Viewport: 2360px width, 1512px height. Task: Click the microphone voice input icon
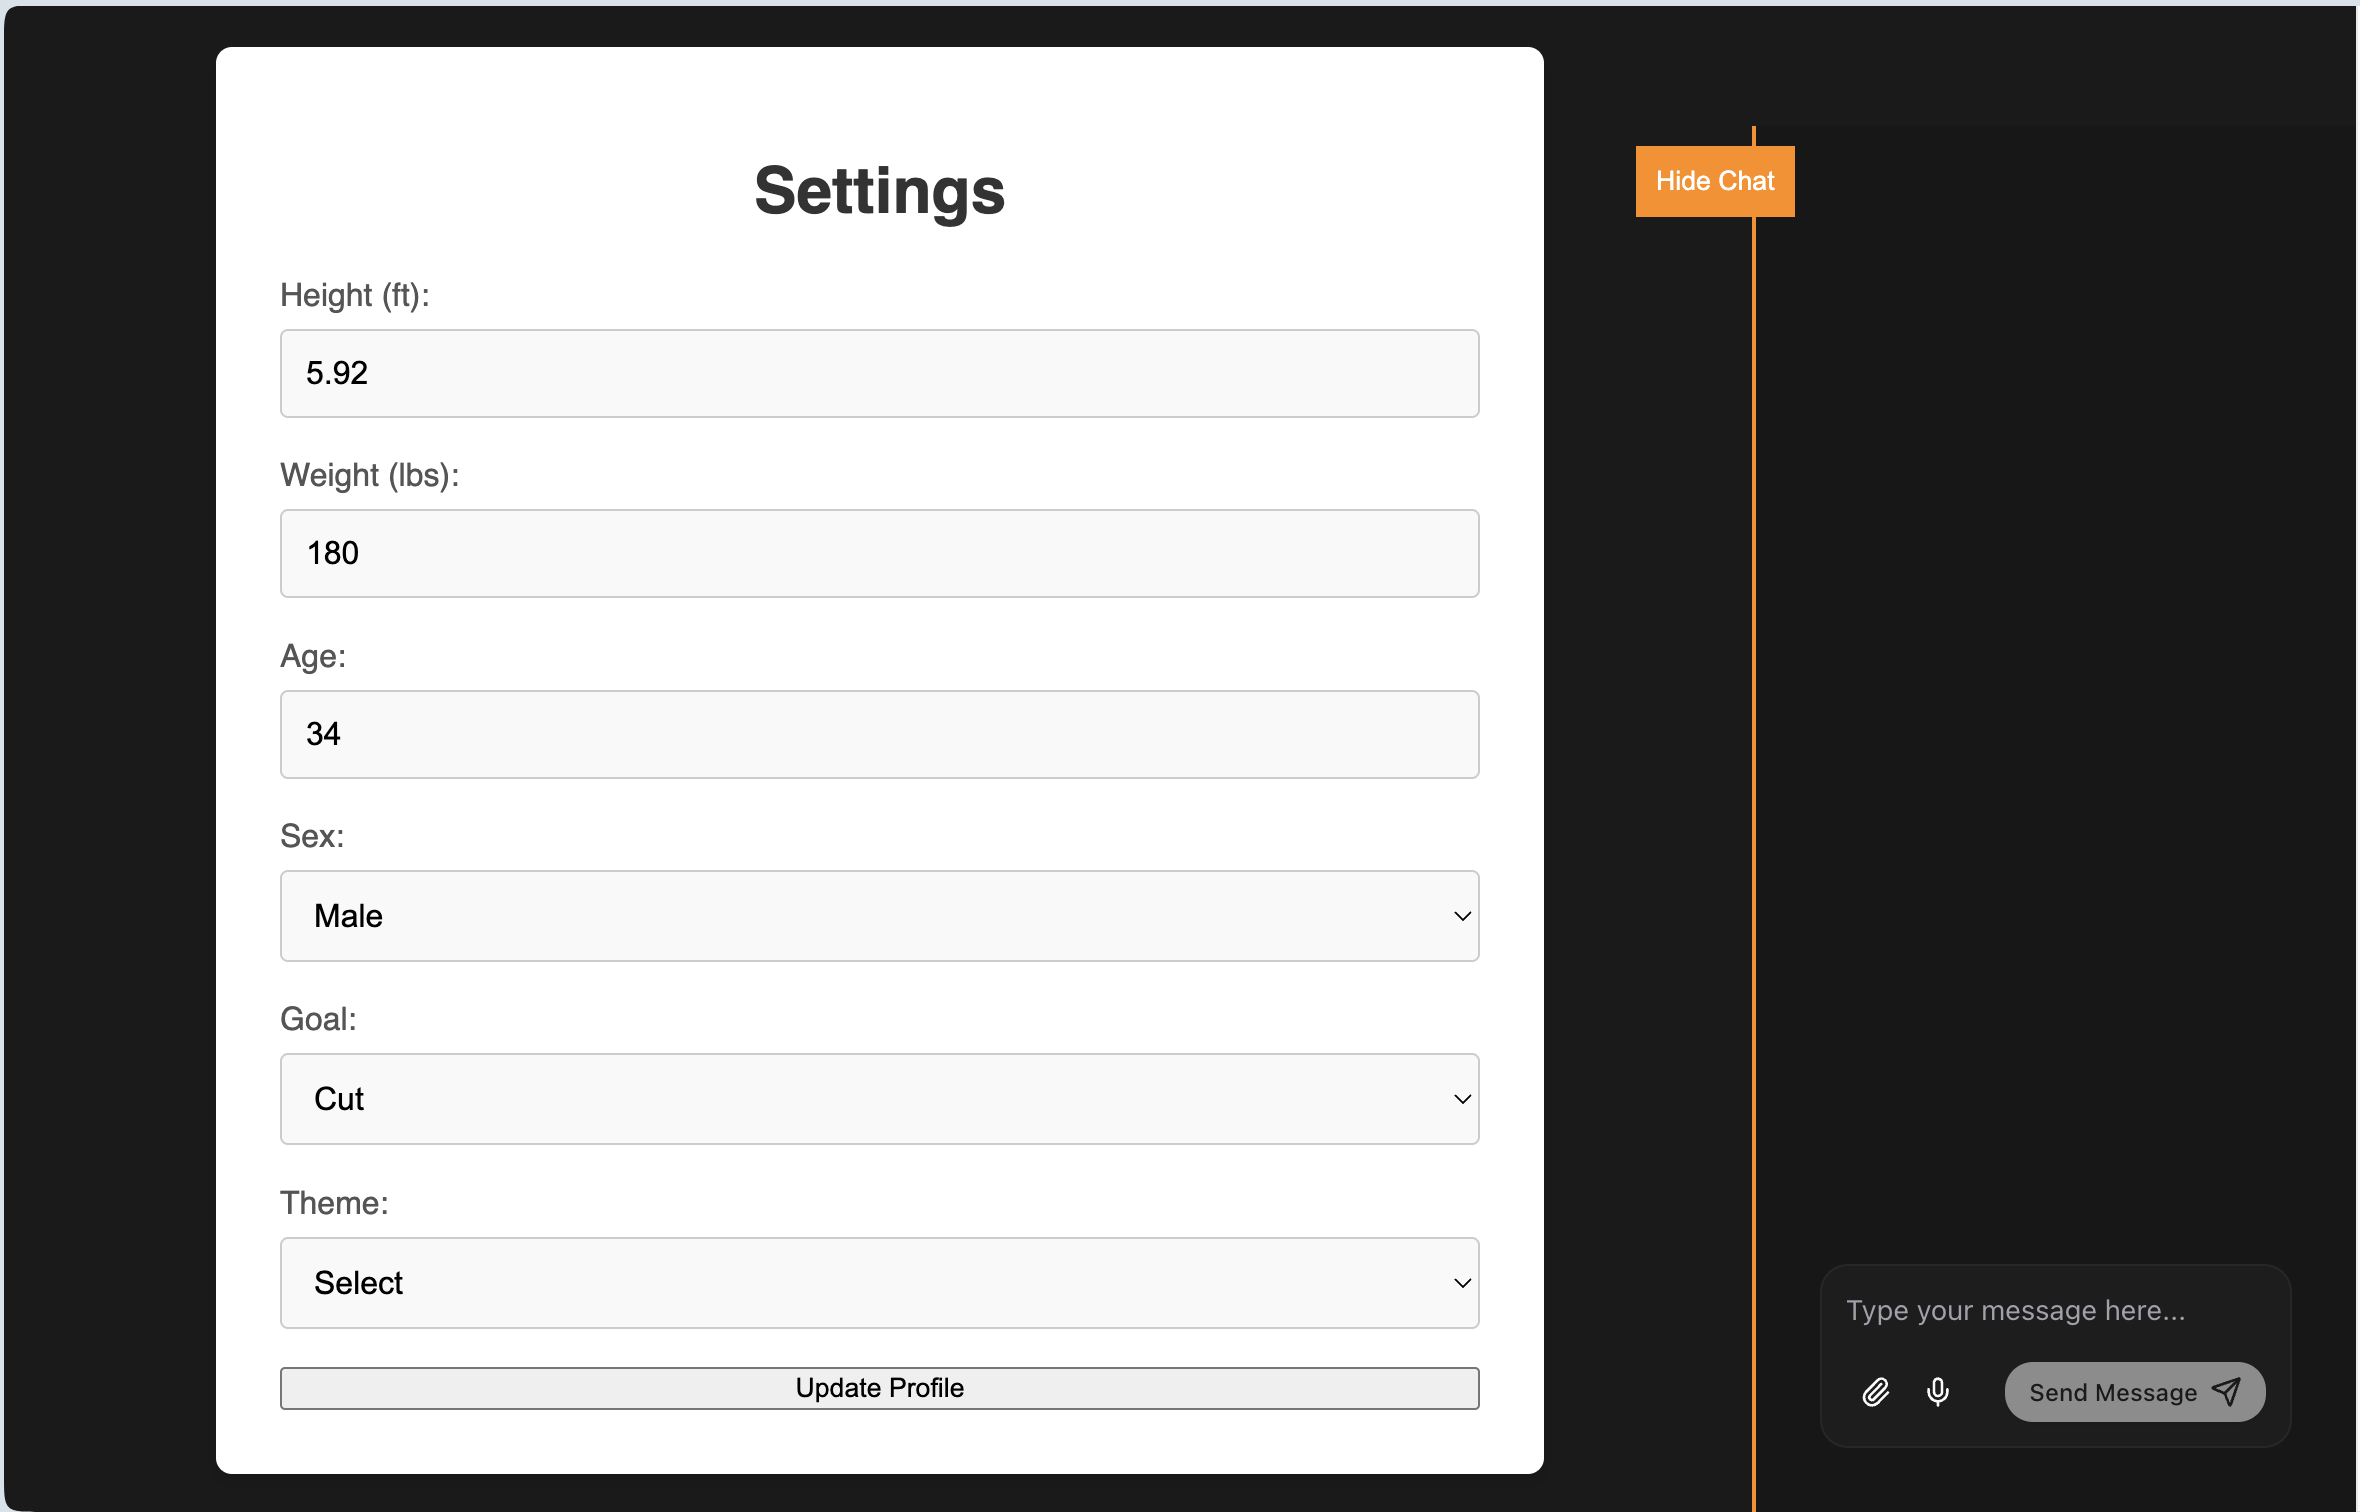point(1938,1392)
